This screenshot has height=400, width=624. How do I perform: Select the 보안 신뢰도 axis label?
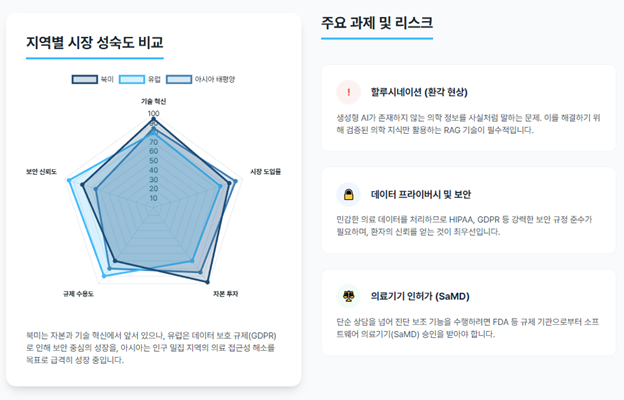pos(41,172)
